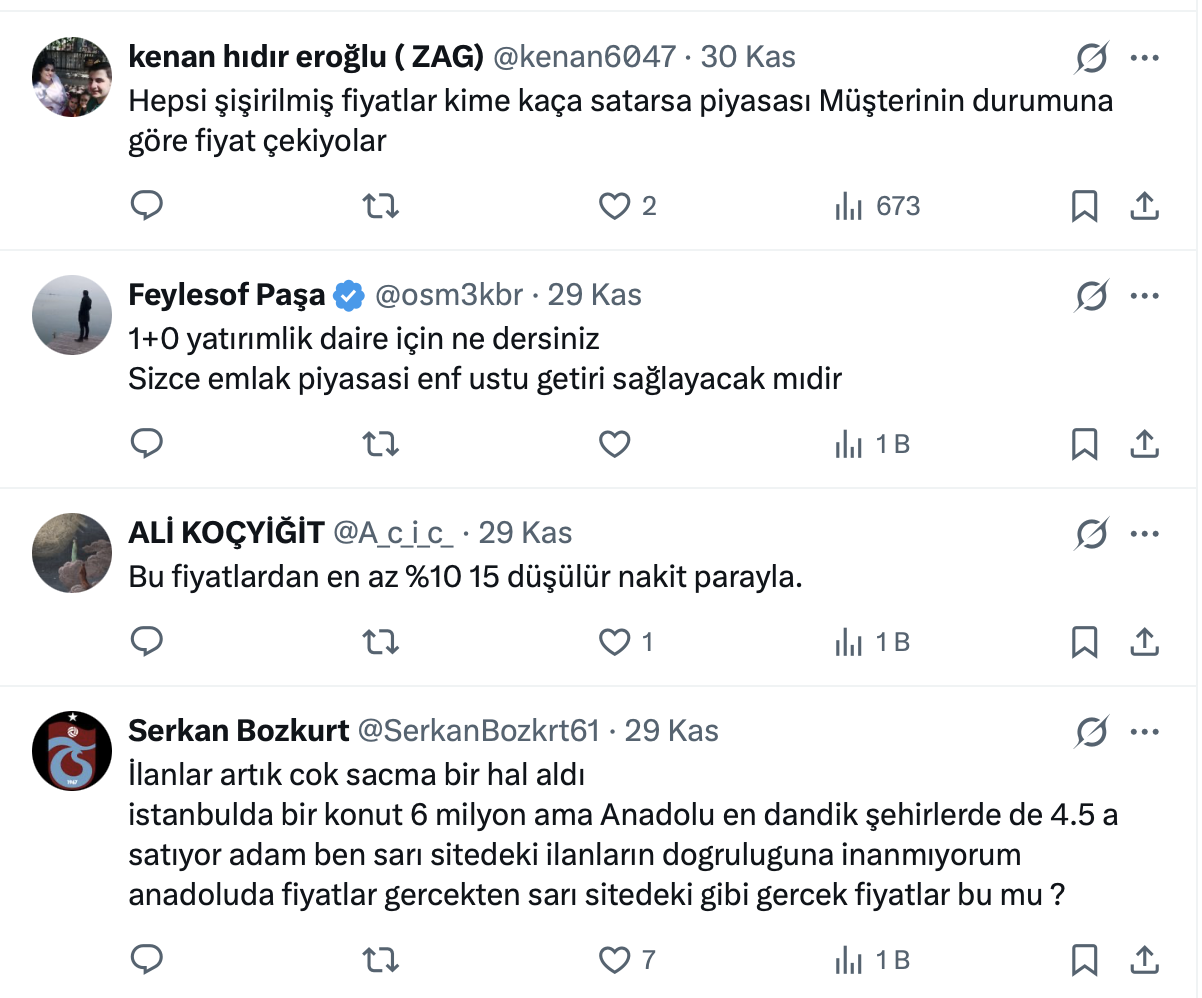
Task: Open Serkan Bozkurt's profile name link
Action: pos(238,731)
